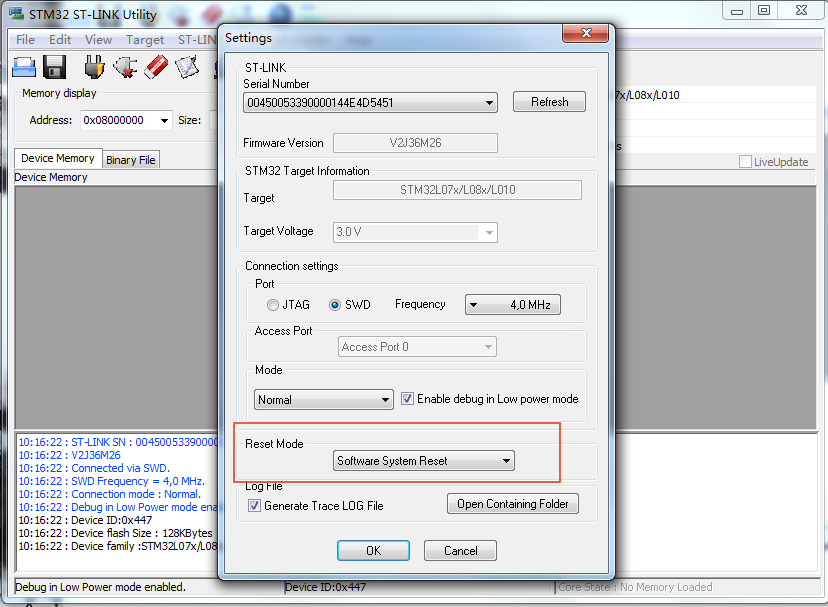Open the Frequency dropdown showing 4,0 MHz
The width and height of the screenshot is (828, 607).
tap(512, 305)
